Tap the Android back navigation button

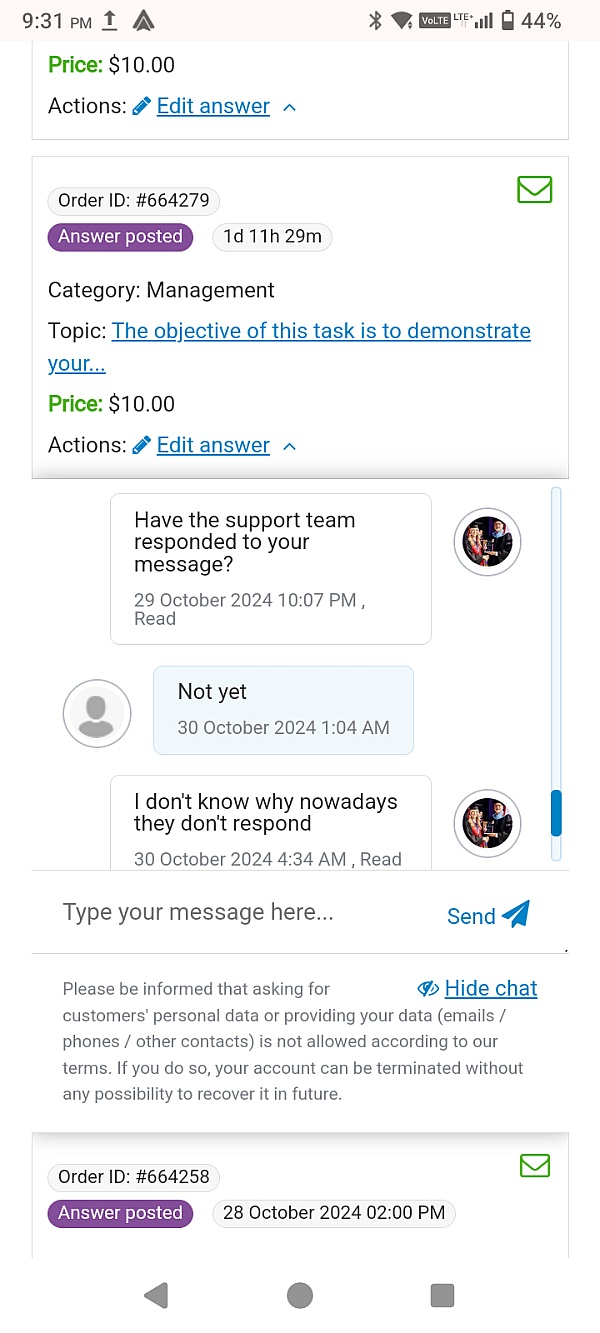[155, 1296]
